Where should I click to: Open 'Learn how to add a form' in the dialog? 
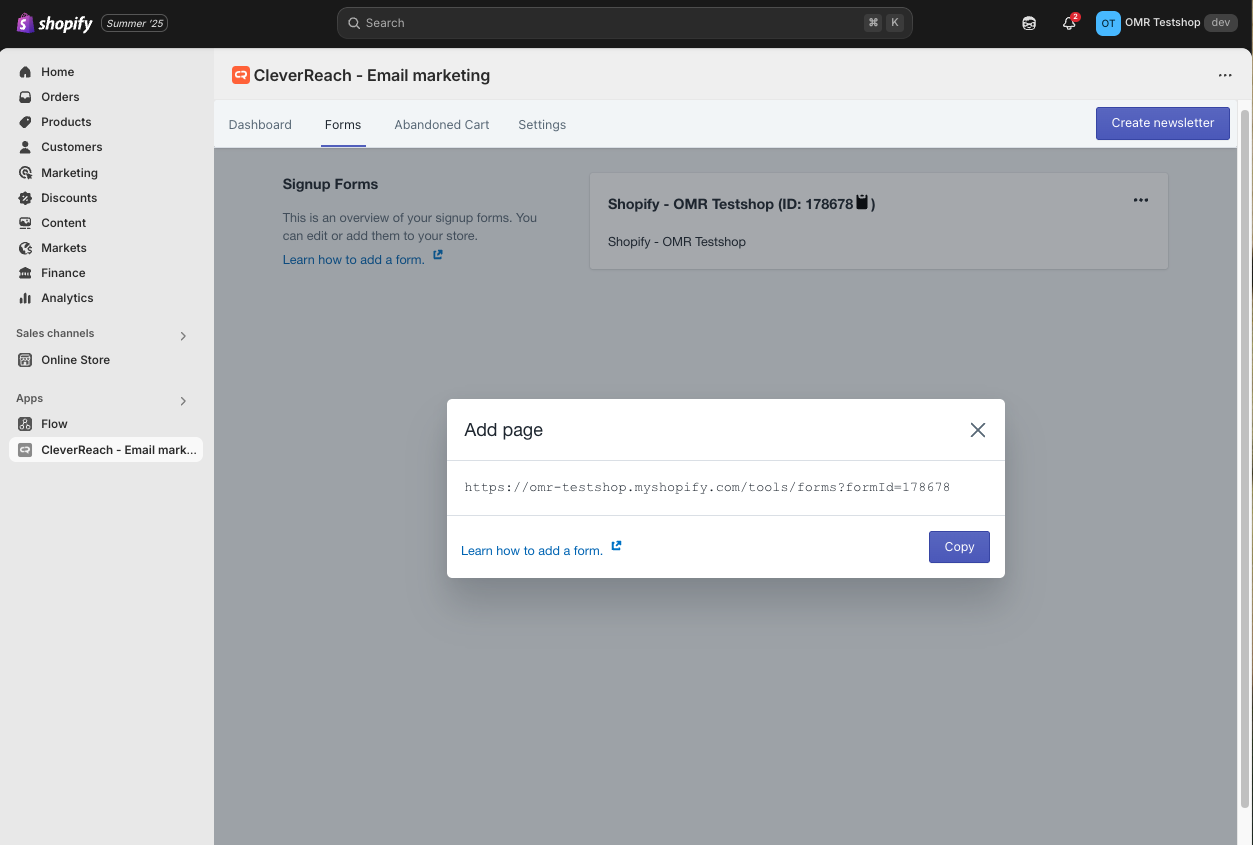(x=532, y=551)
